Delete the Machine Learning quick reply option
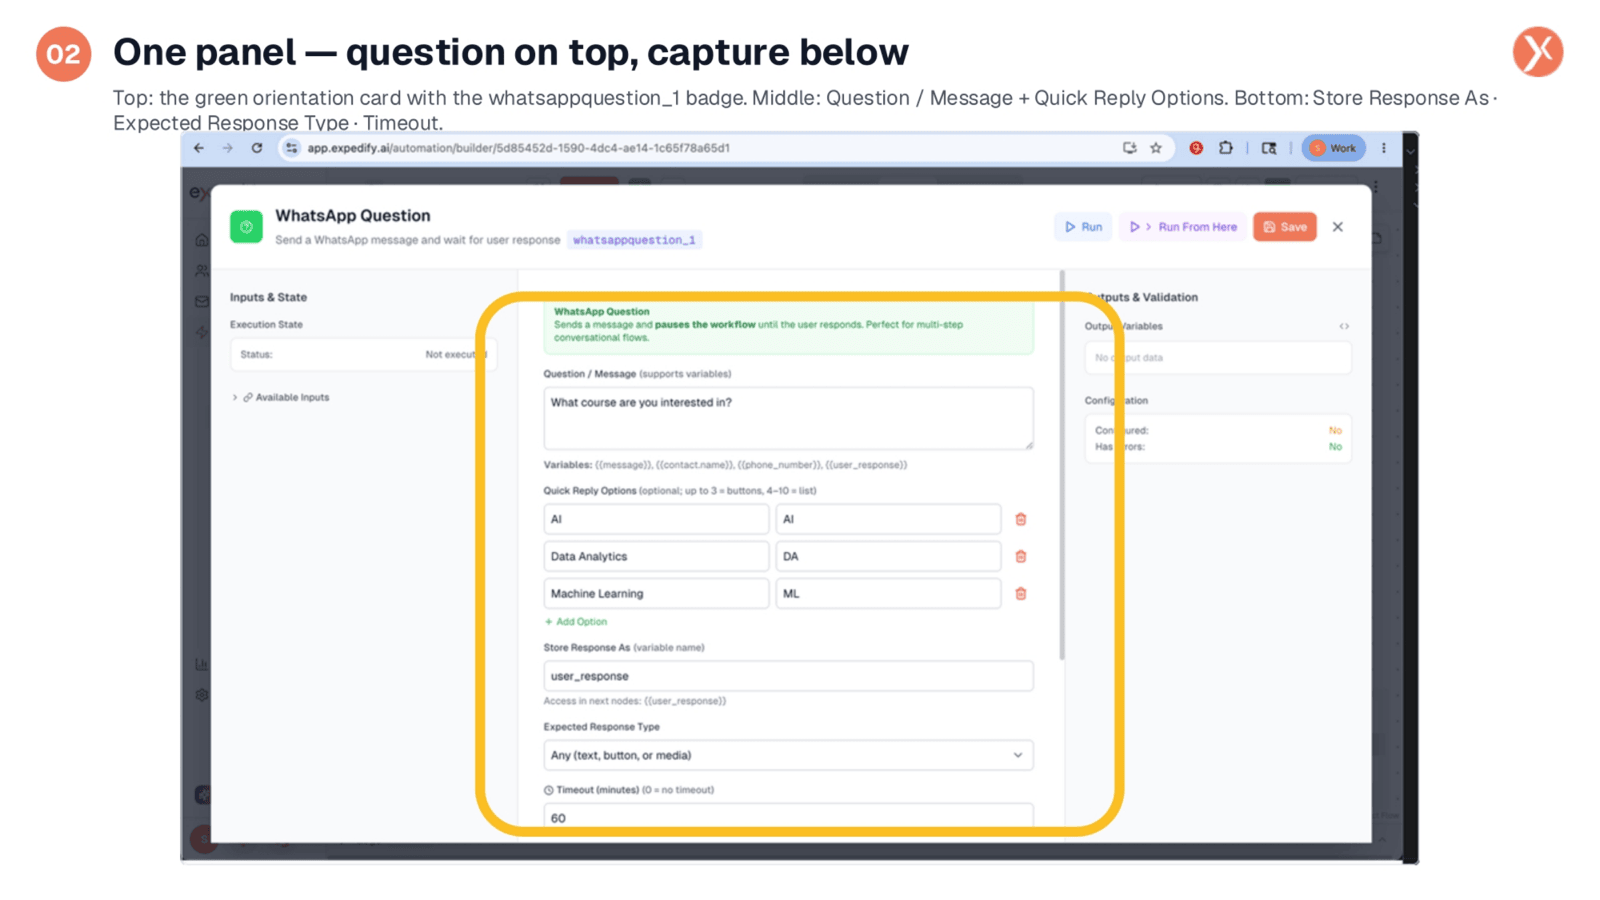The height and width of the screenshot is (900, 1600). click(x=1021, y=593)
